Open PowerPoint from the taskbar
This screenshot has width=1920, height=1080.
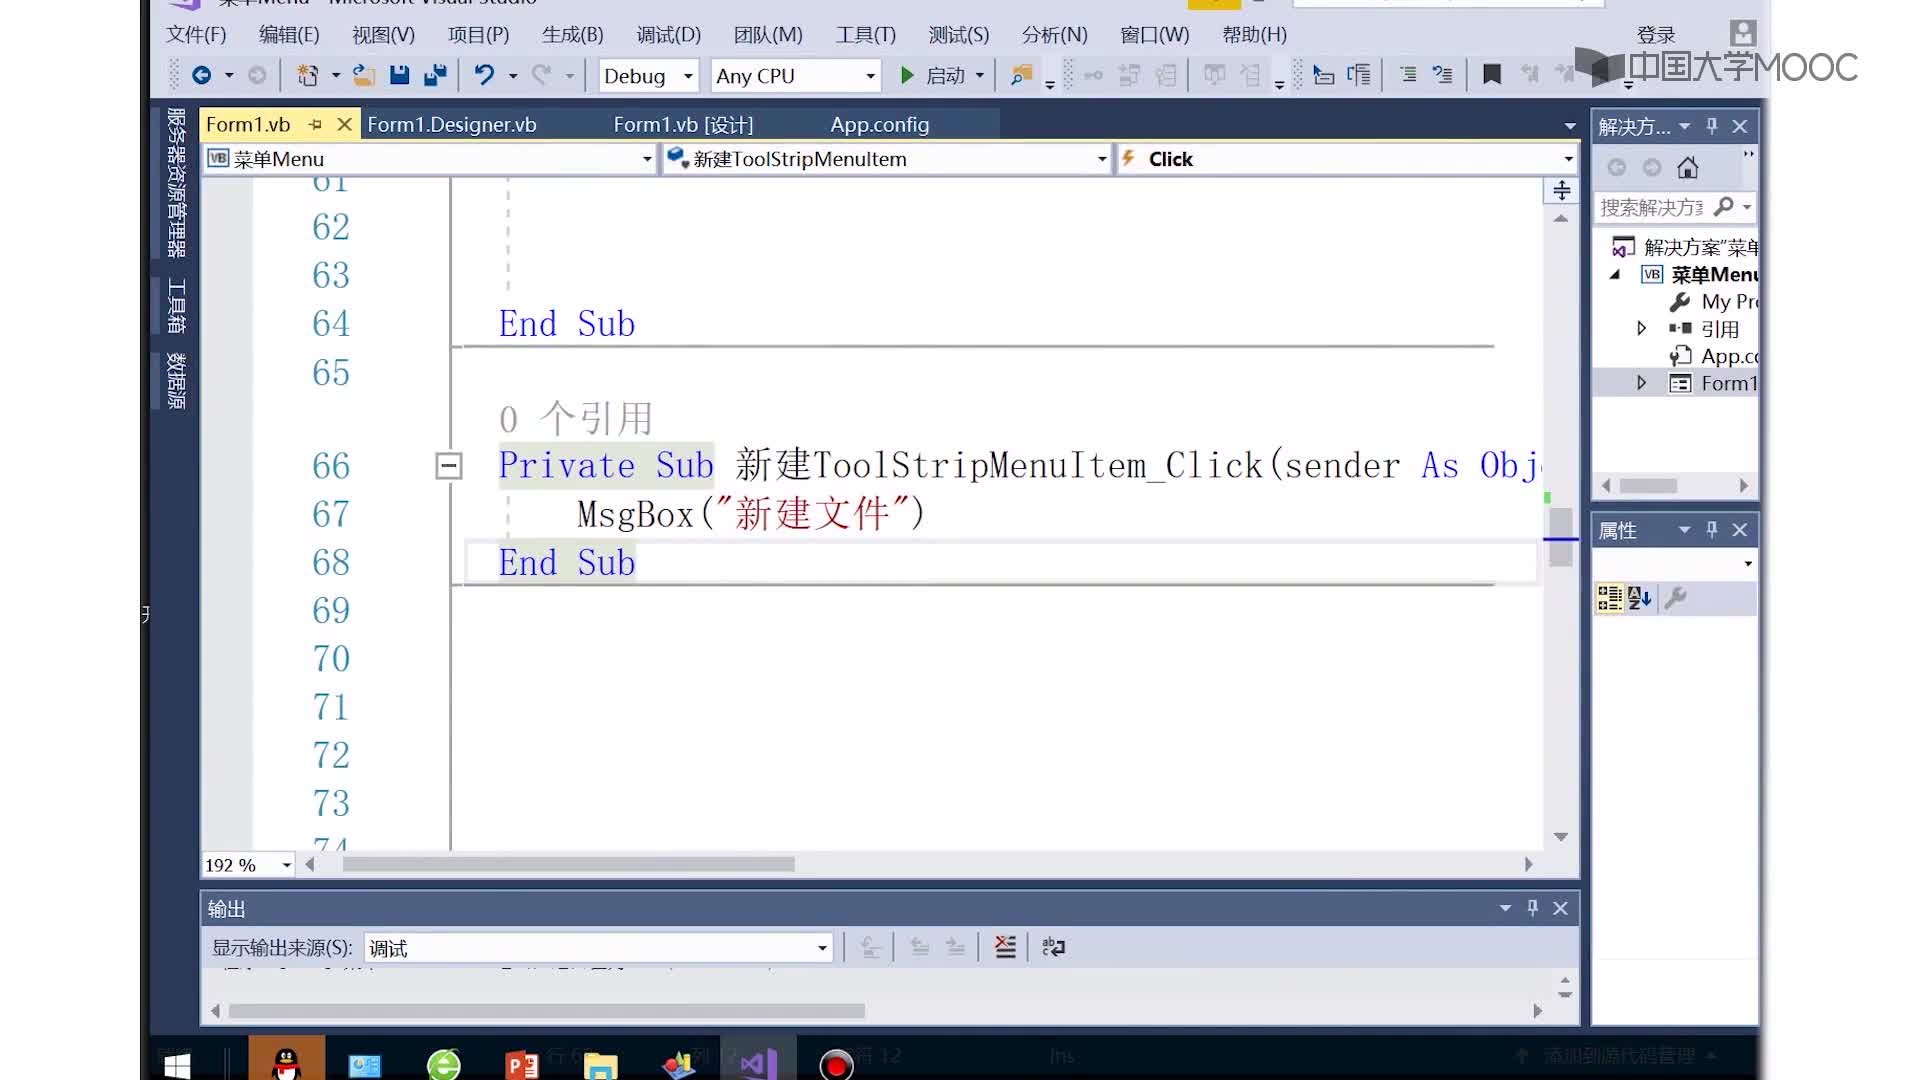click(521, 1065)
